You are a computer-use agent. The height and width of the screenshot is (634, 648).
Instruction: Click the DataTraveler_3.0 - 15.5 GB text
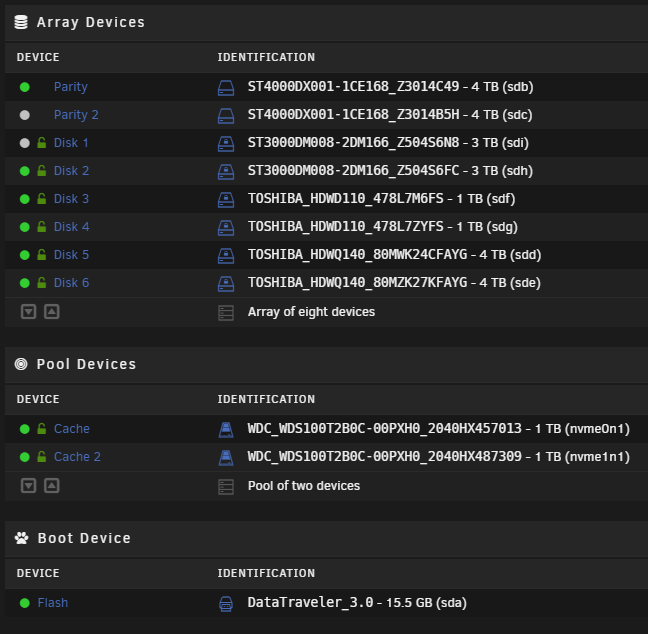340,603
